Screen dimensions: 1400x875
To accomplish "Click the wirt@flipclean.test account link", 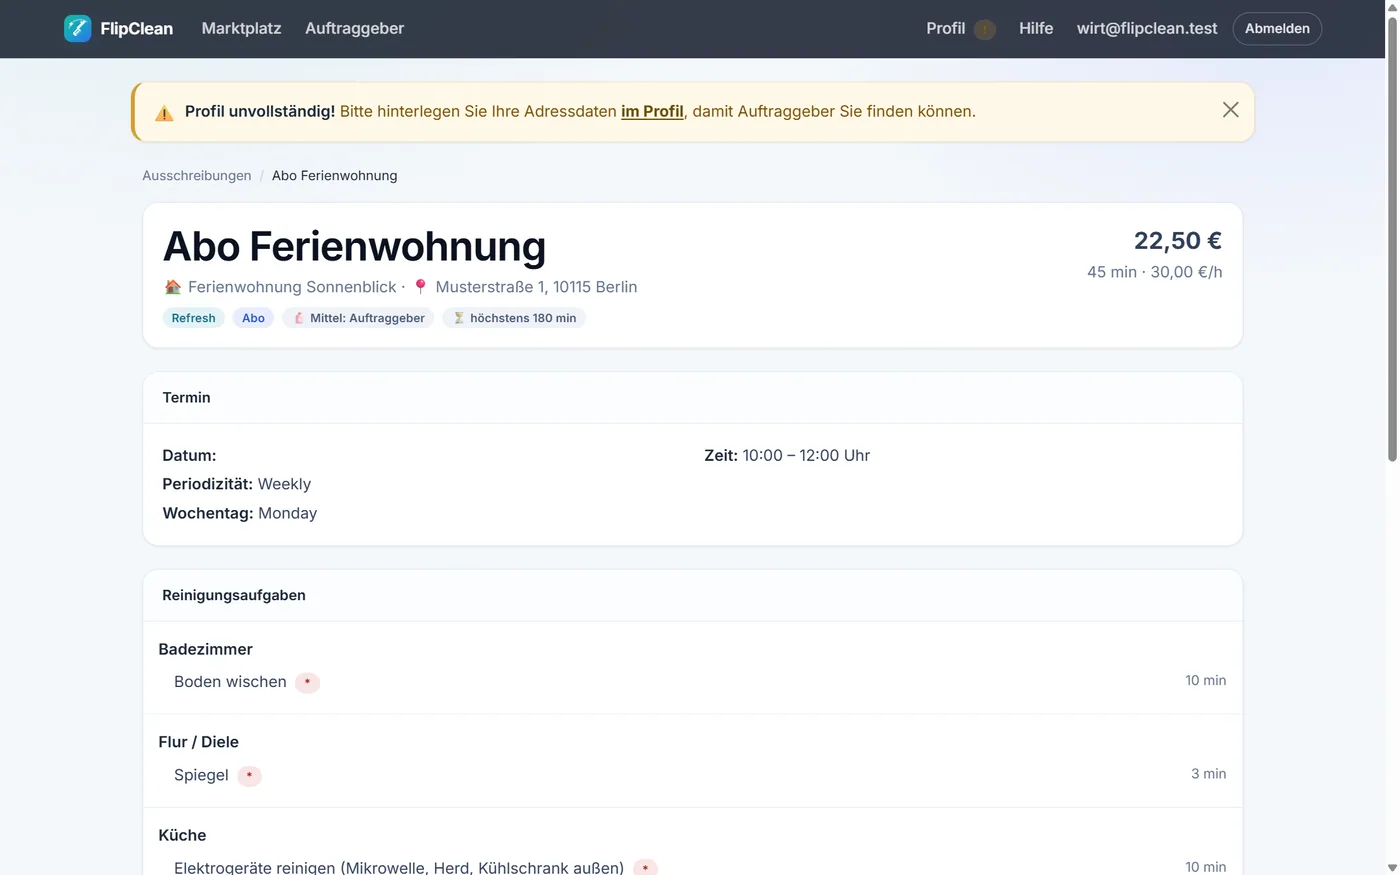I will coord(1147,28).
